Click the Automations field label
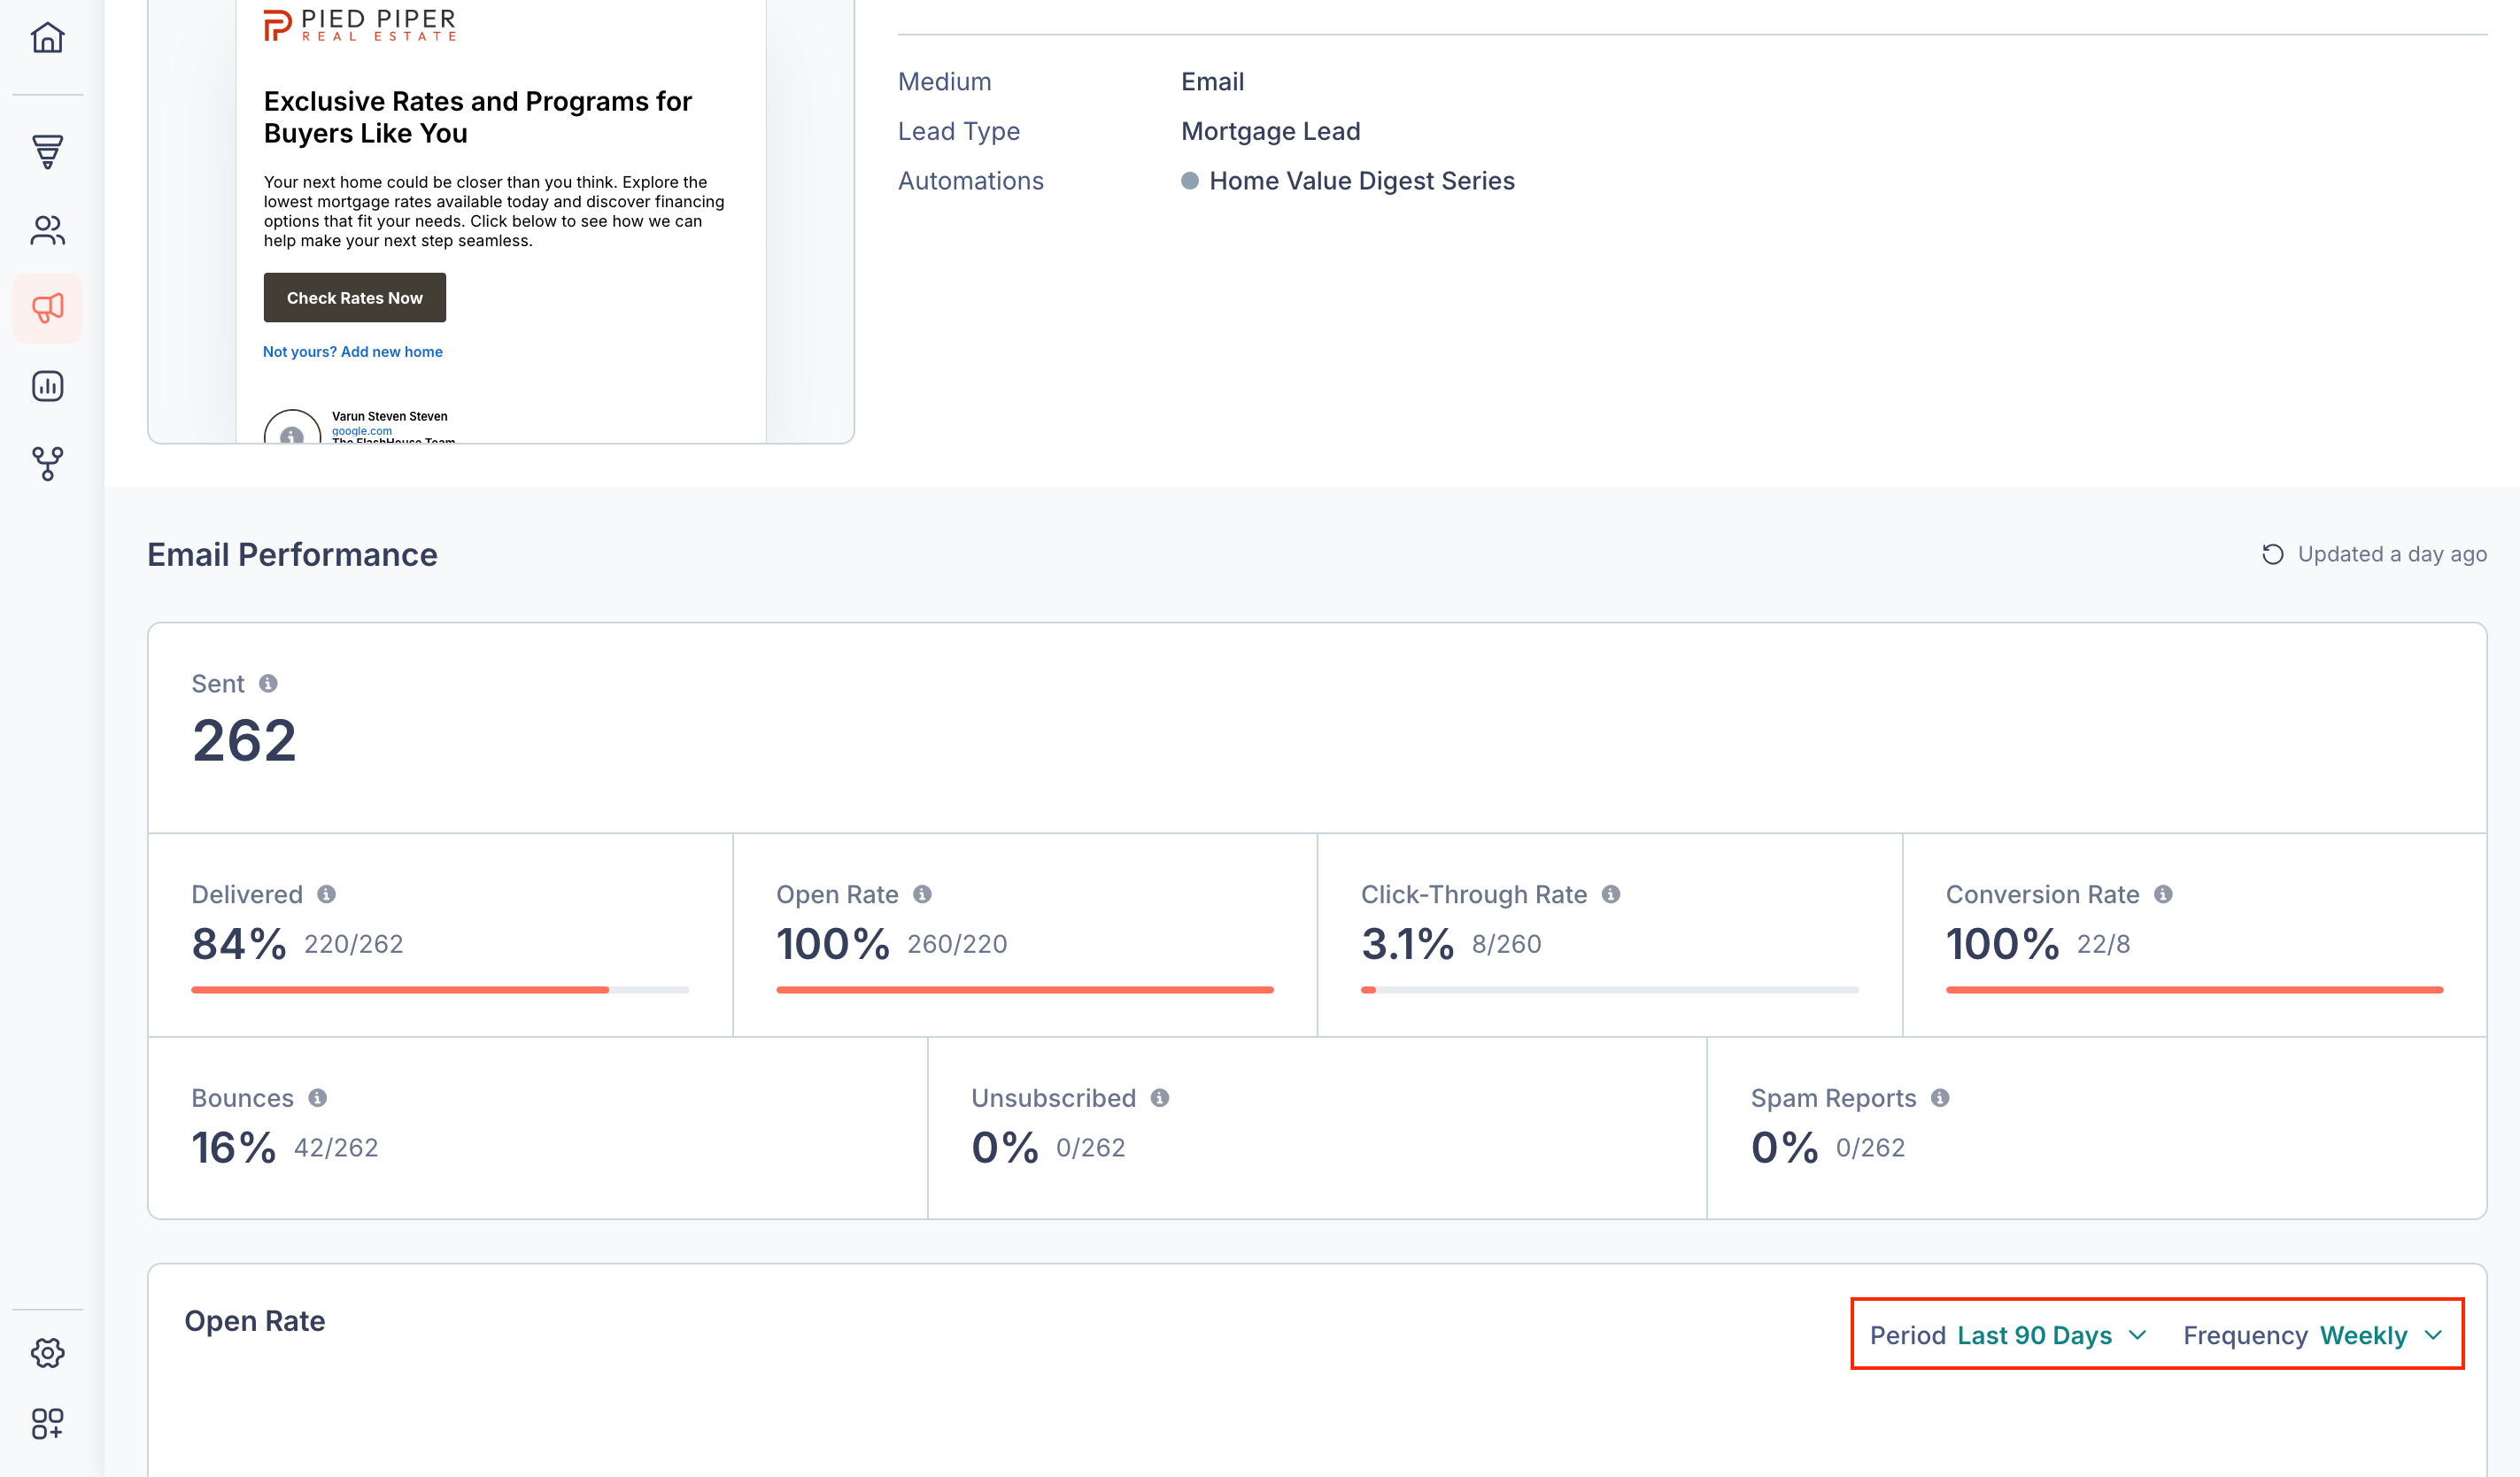 (x=970, y=181)
